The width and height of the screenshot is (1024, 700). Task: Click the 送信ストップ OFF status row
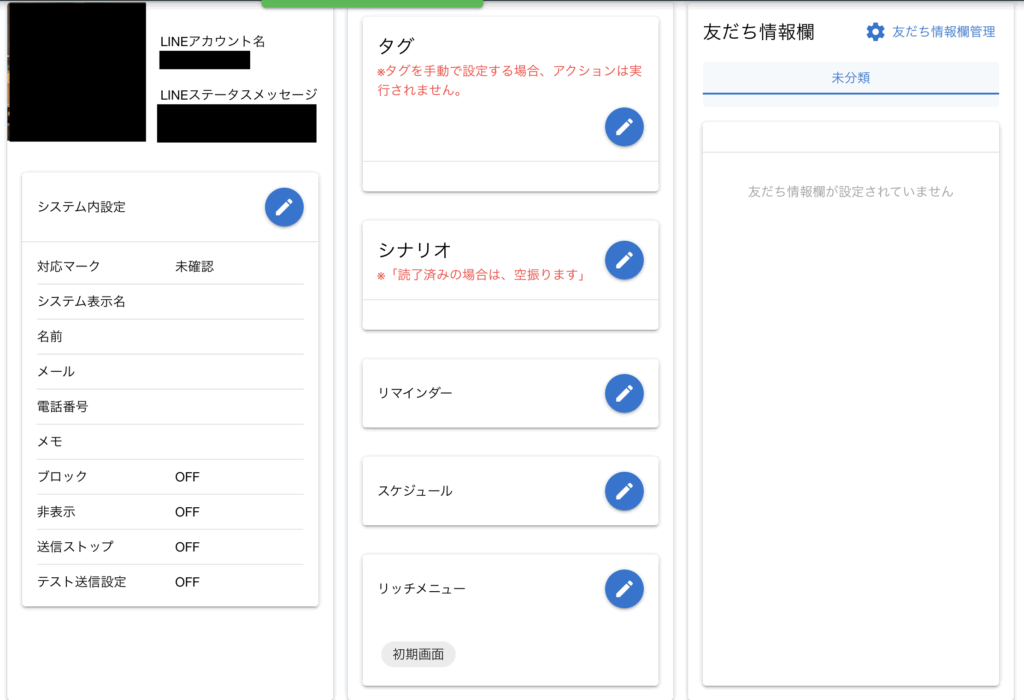point(170,547)
